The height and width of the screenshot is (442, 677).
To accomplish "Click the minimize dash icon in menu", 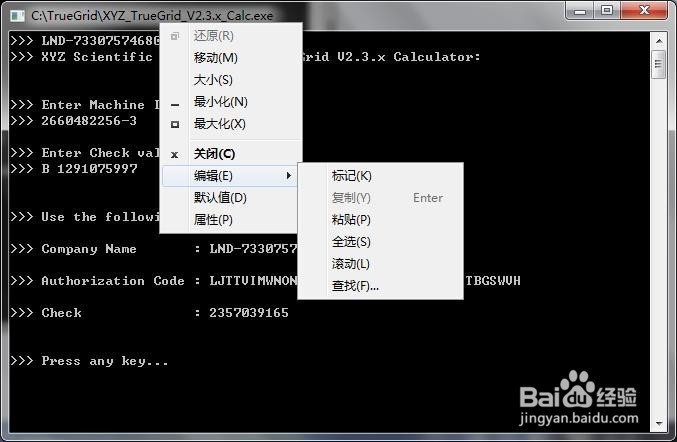I will (175, 104).
